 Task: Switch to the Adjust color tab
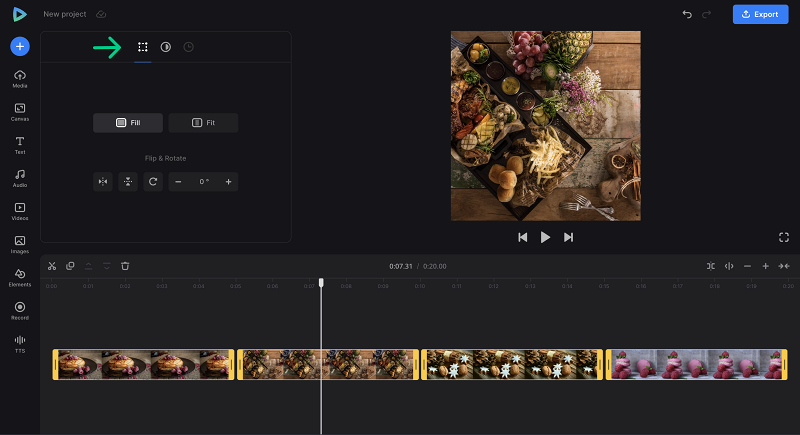(166, 47)
